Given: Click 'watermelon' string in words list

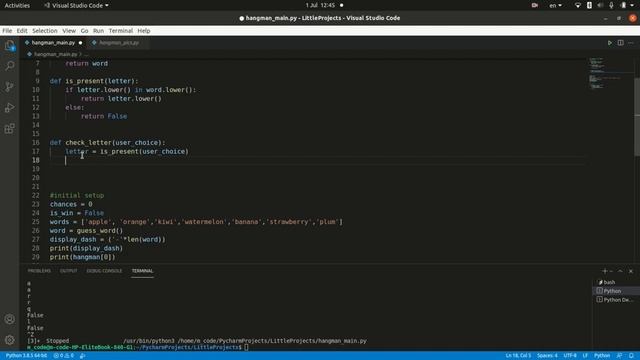Looking at the screenshot, I should click(x=204, y=222).
